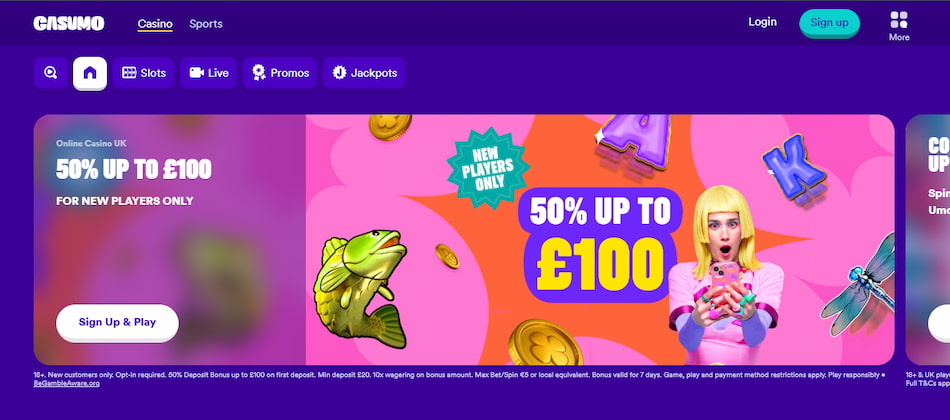Click the green fish illustration in banner
The width and height of the screenshot is (950, 420).
[360, 288]
